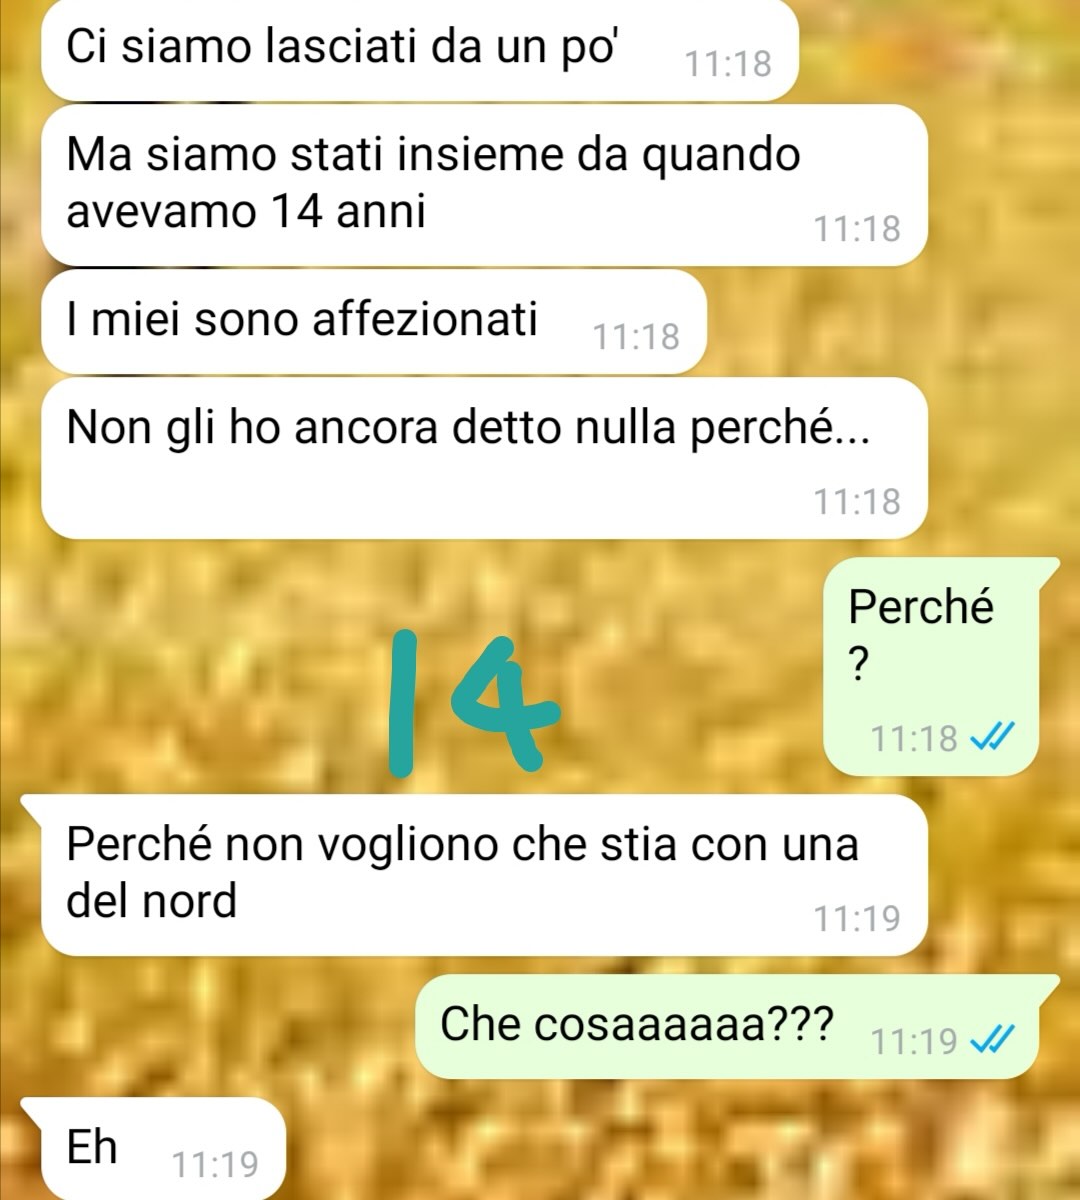1080x1200 pixels.
Task: Click the 11:18 timestamp beside 'I miei sono affezionati'
Action: click(x=636, y=337)
